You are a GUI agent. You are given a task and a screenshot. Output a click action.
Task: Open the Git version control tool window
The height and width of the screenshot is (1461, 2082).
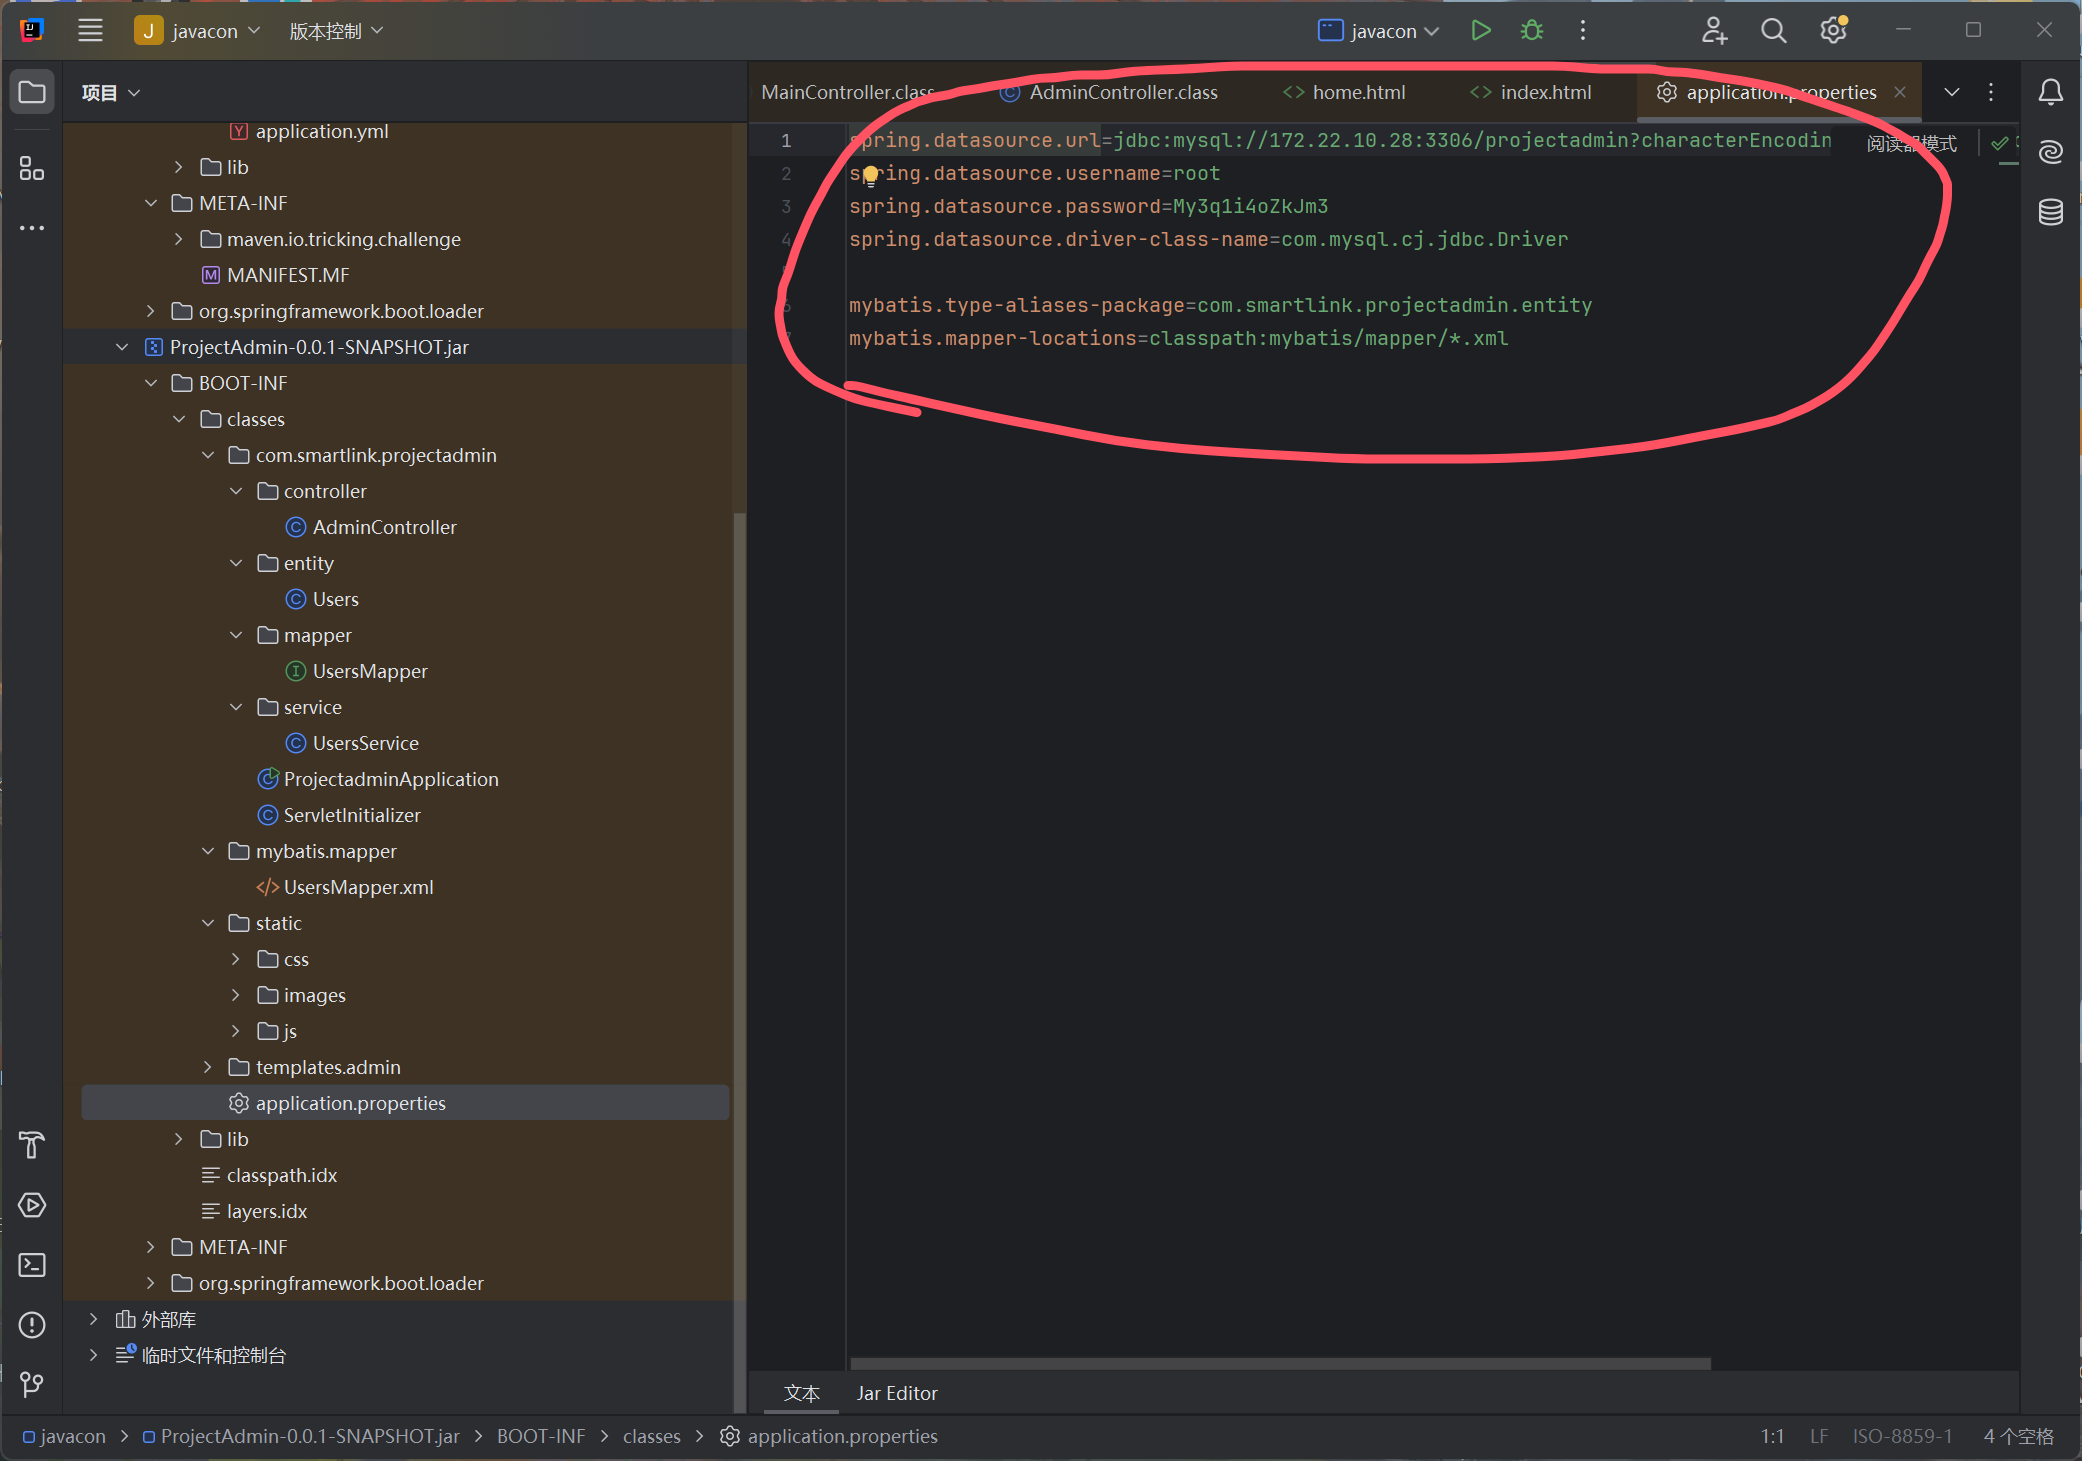click(32, 1384)
